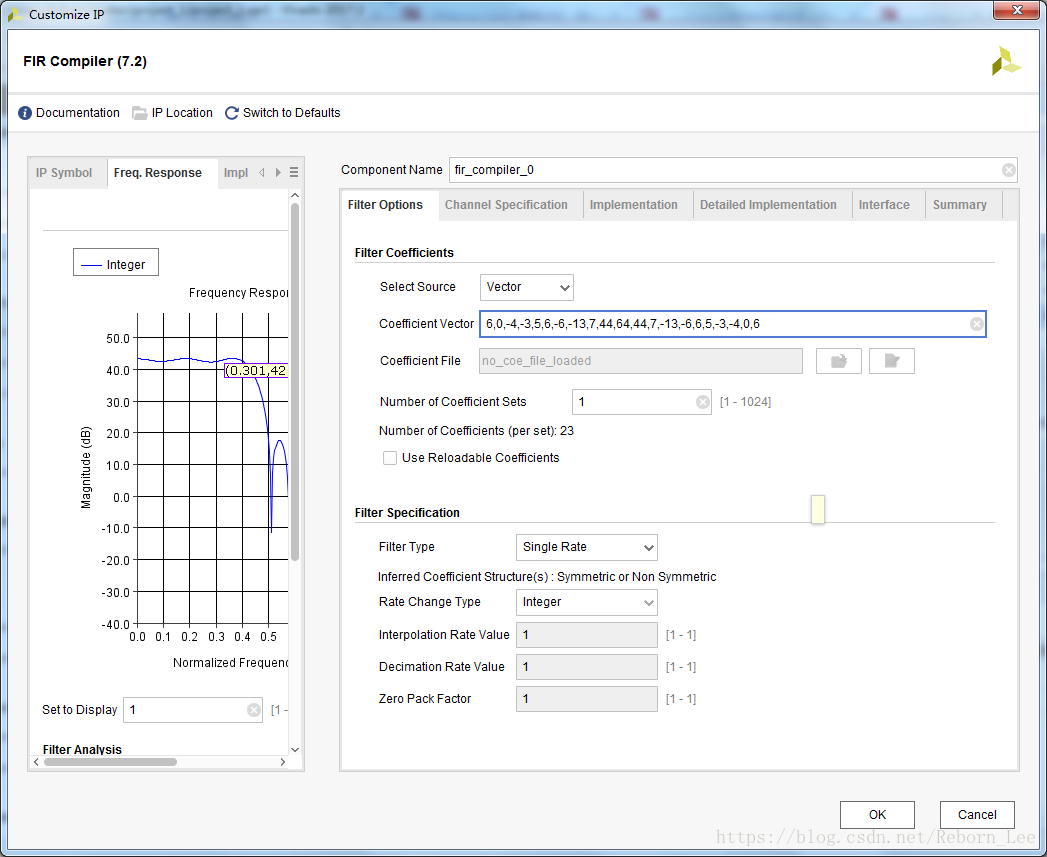This screenshot has width=1047, height=857.
Task: Click the Integer legend entry in plot
Action: coord(116,263)
